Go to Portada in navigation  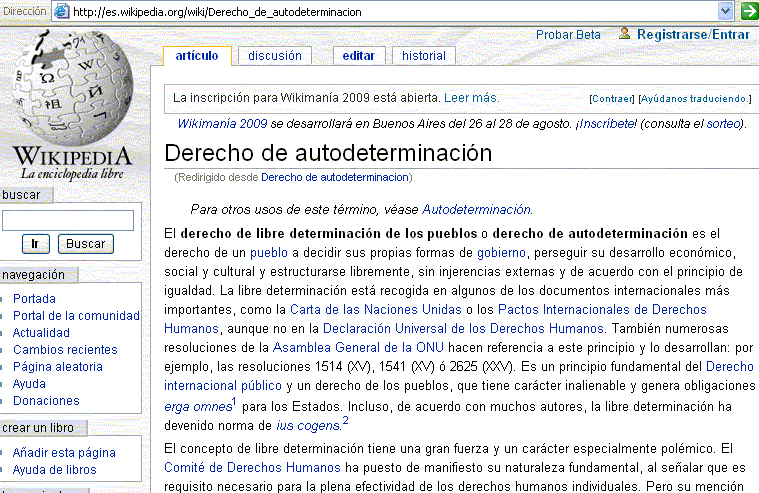[34, 299]
